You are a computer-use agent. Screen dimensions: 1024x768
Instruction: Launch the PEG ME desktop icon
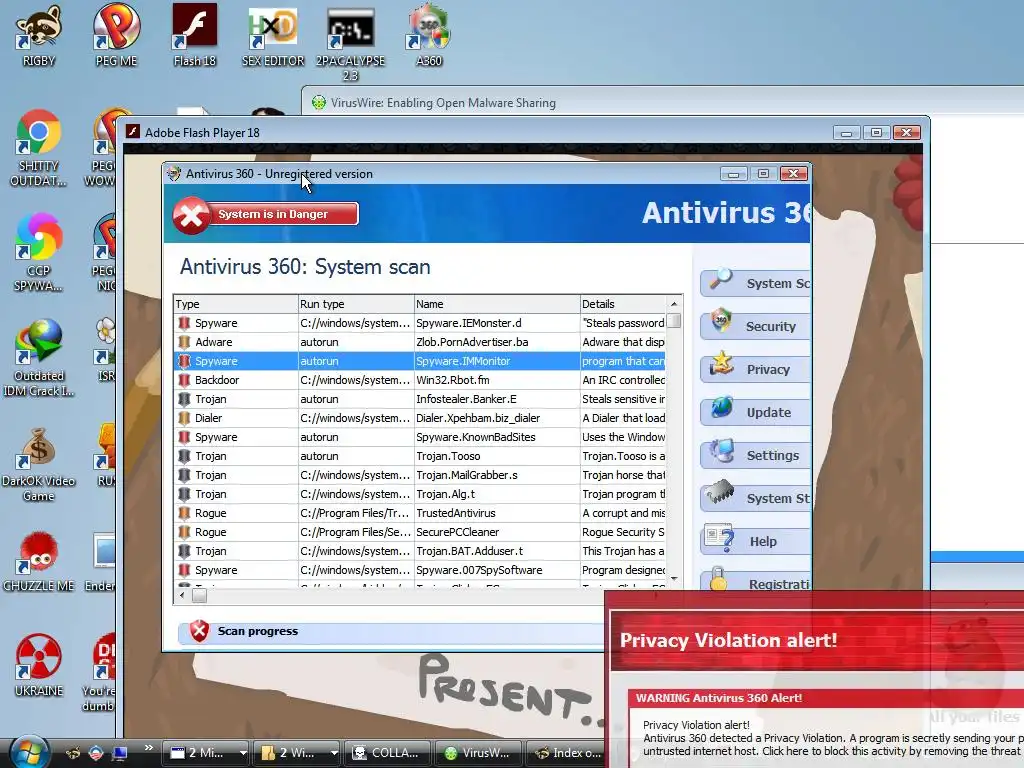(x=116, y=36)
